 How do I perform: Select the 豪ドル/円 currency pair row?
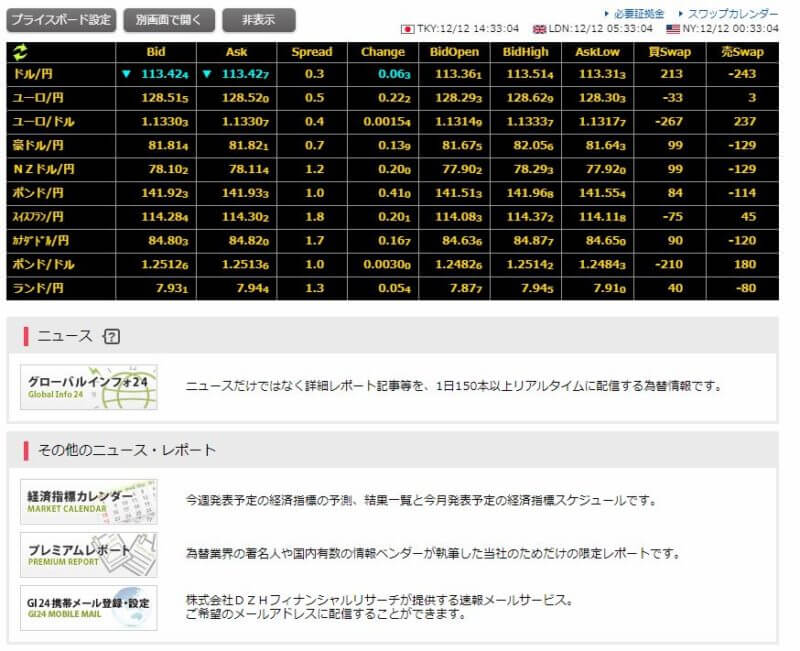tap(392, 145)
